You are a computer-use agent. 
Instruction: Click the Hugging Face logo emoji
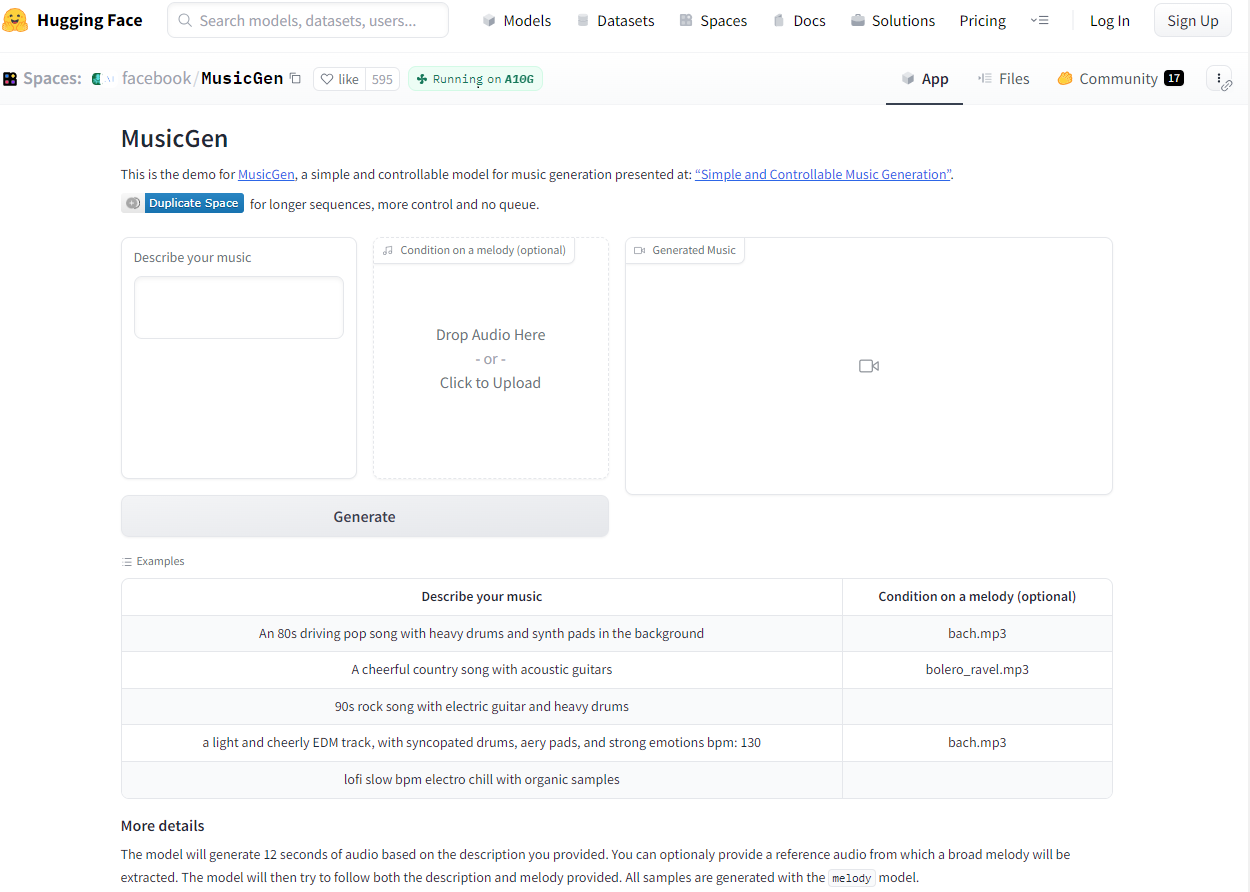click(x=15, y=20)
